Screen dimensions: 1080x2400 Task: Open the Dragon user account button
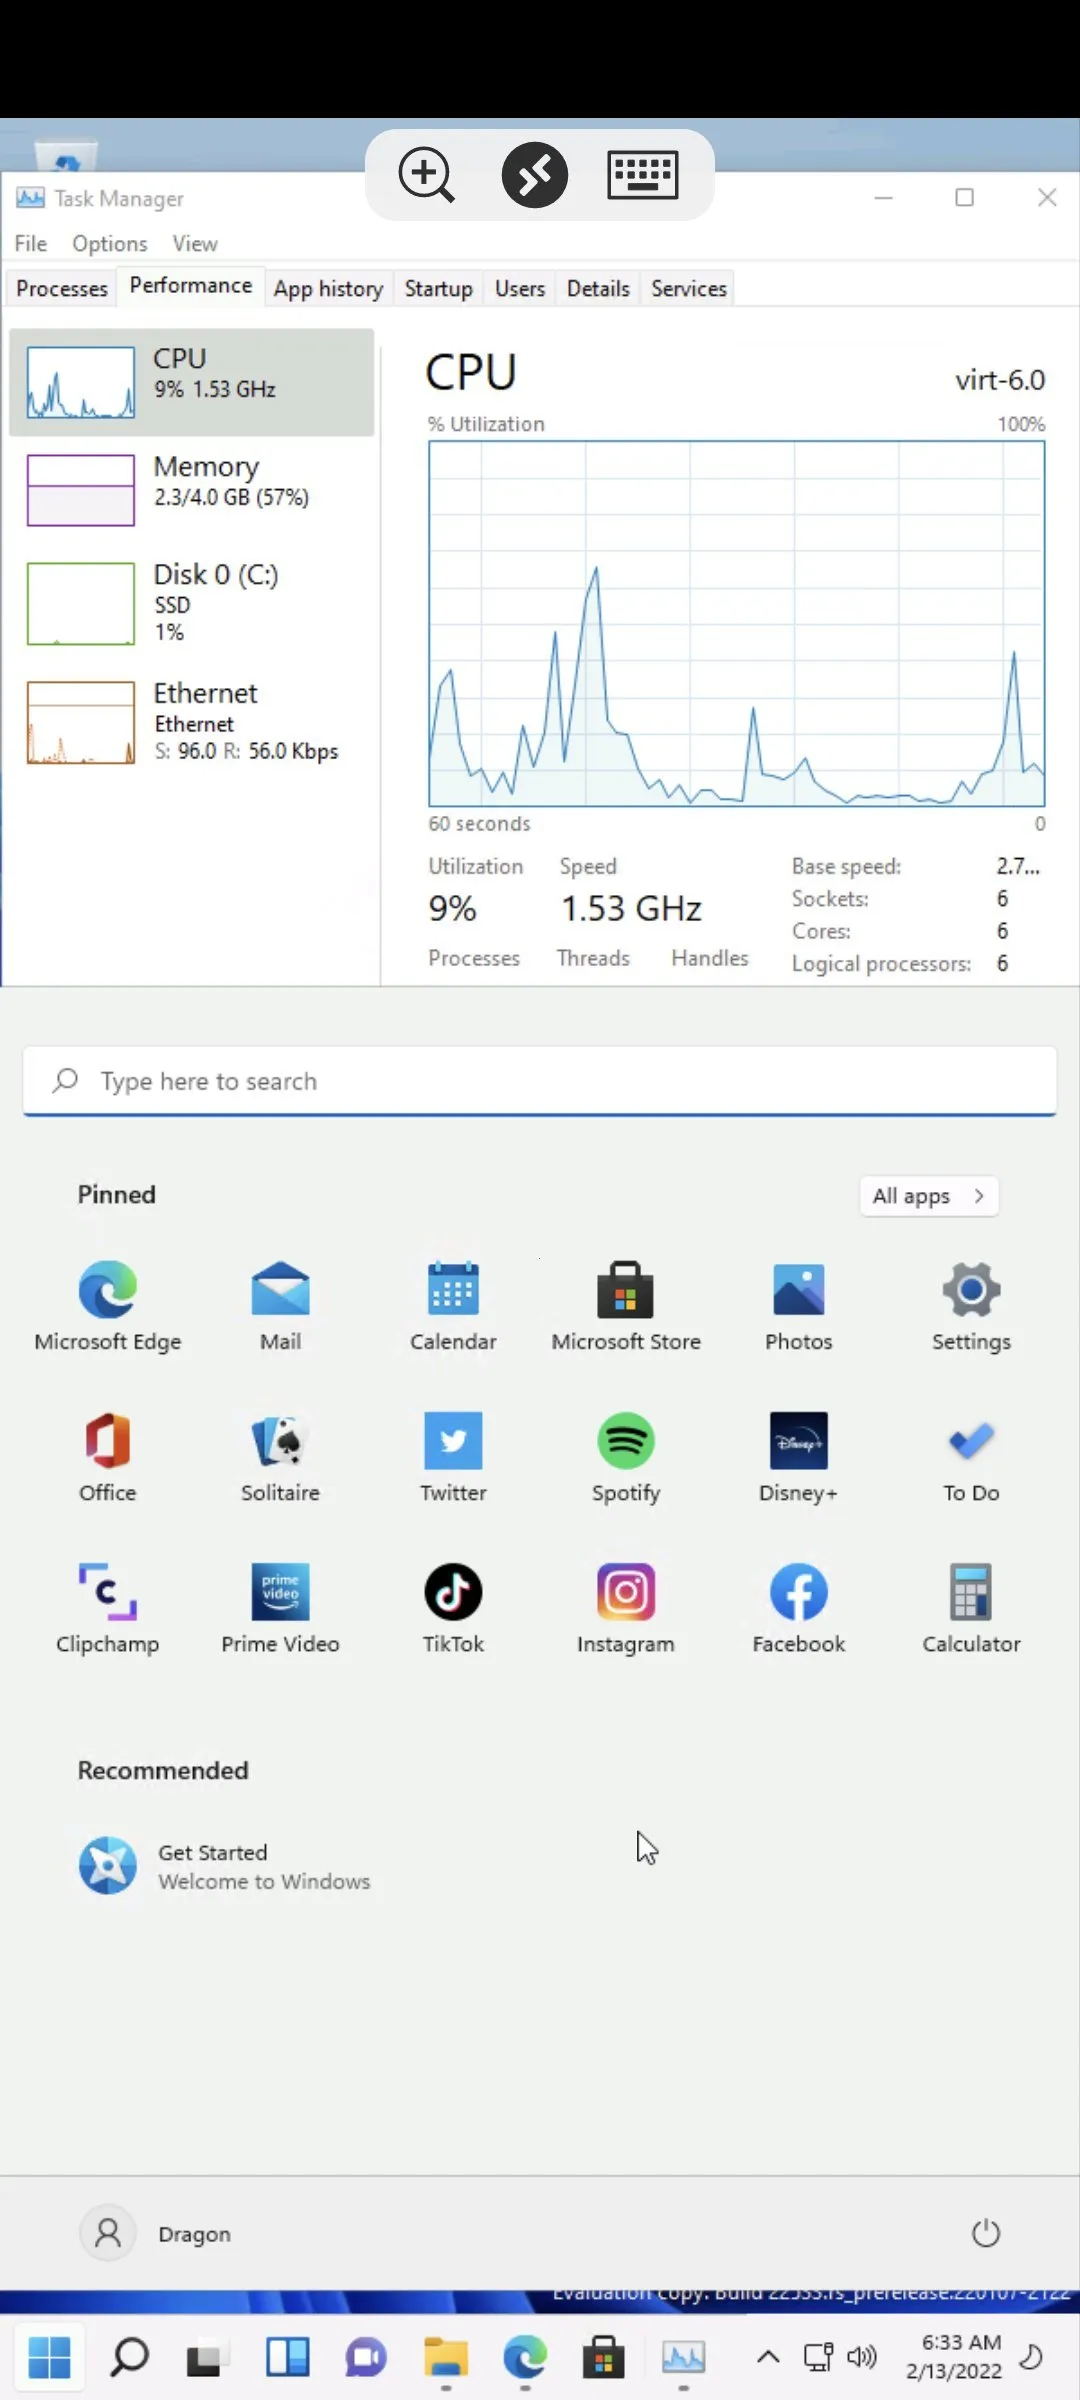point(156,2233)
